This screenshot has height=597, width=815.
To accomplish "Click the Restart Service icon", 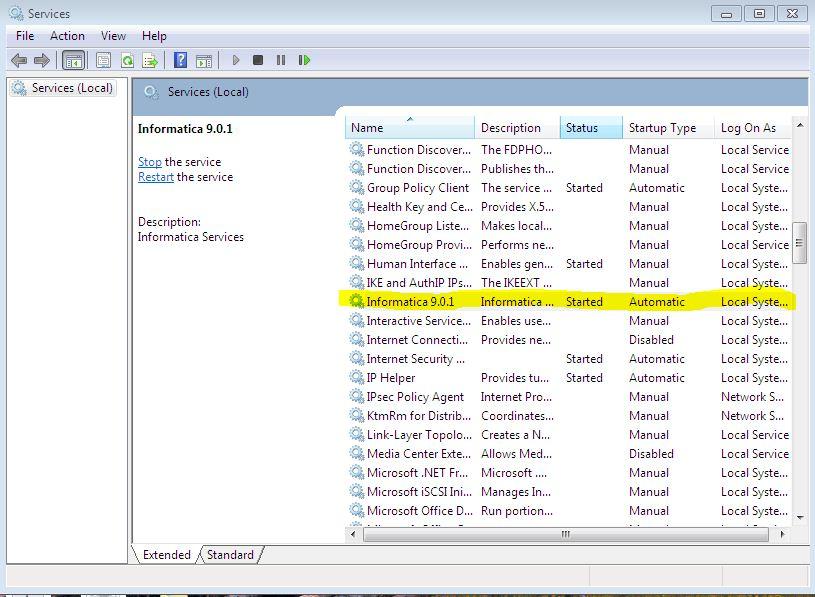I will [x=304, y=60].
